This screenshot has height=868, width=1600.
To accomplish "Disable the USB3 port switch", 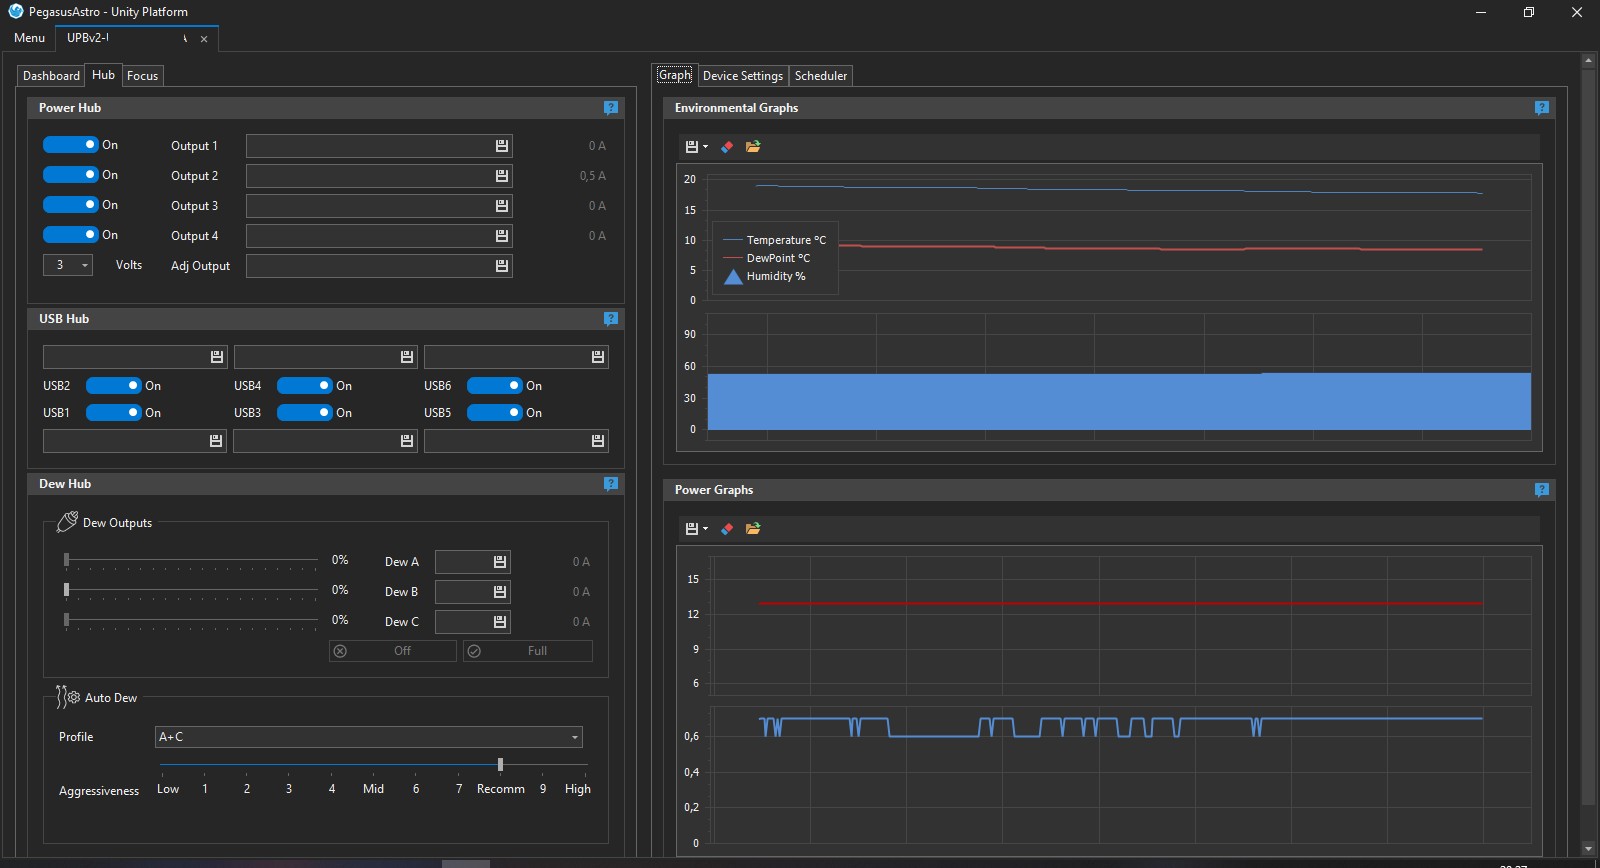I will (x=304, y=413).
